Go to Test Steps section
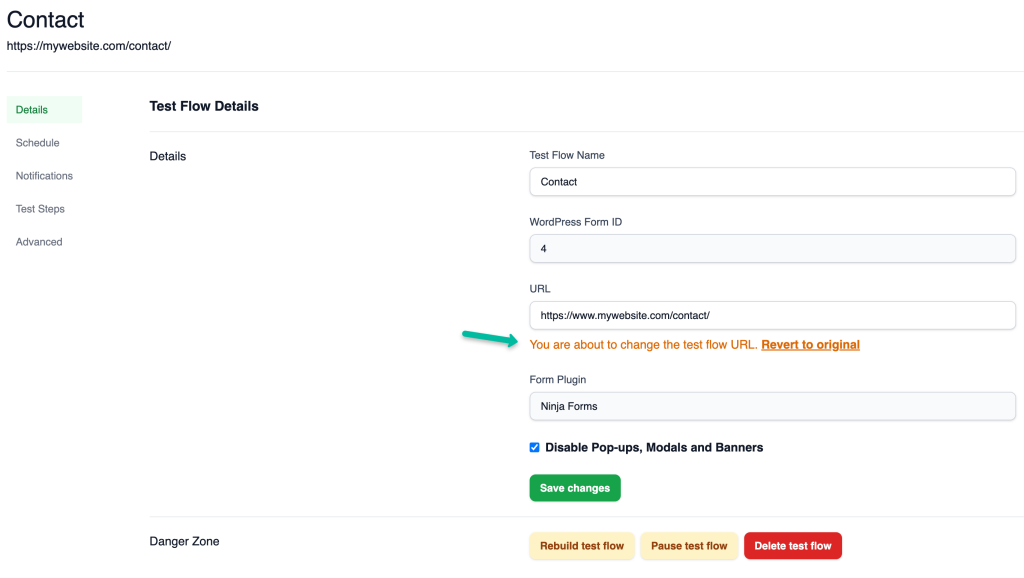This screenshot has width=1024, height=578. [40, 209]
